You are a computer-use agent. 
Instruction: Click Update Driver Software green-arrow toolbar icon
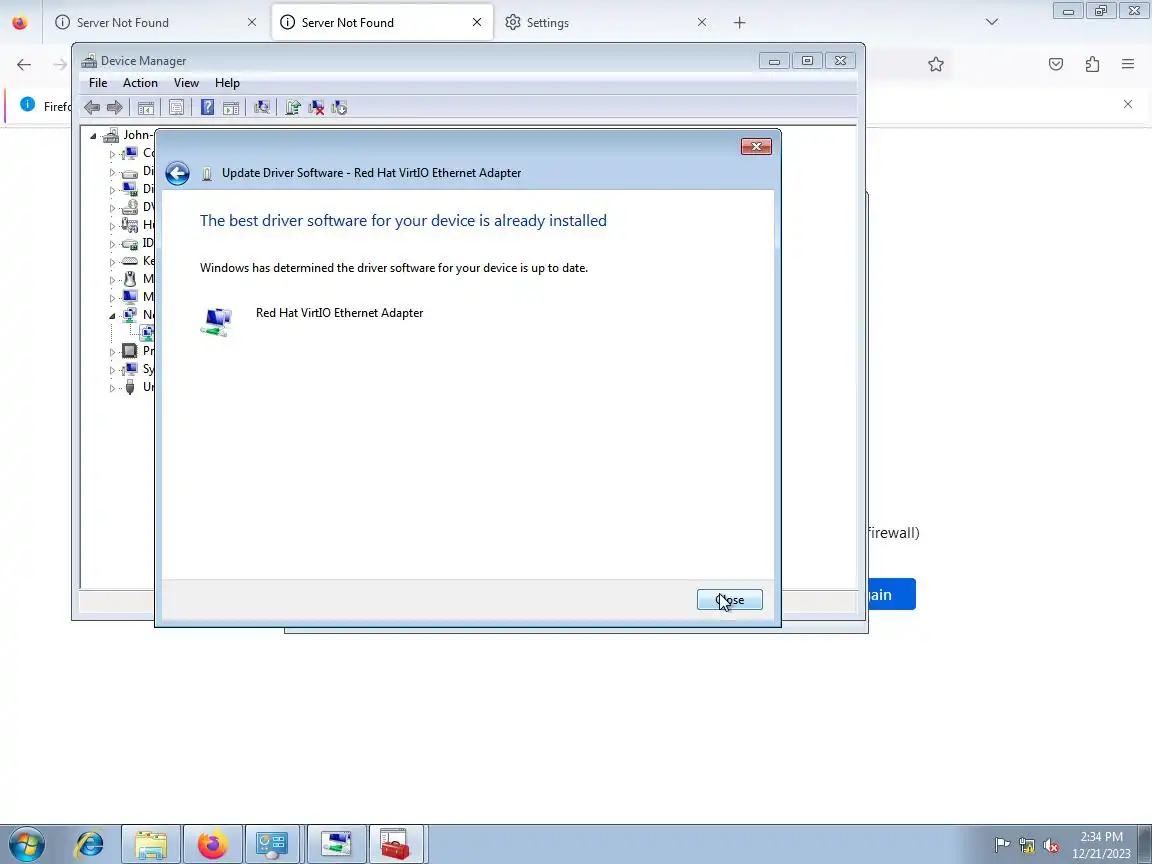(292, 108)
